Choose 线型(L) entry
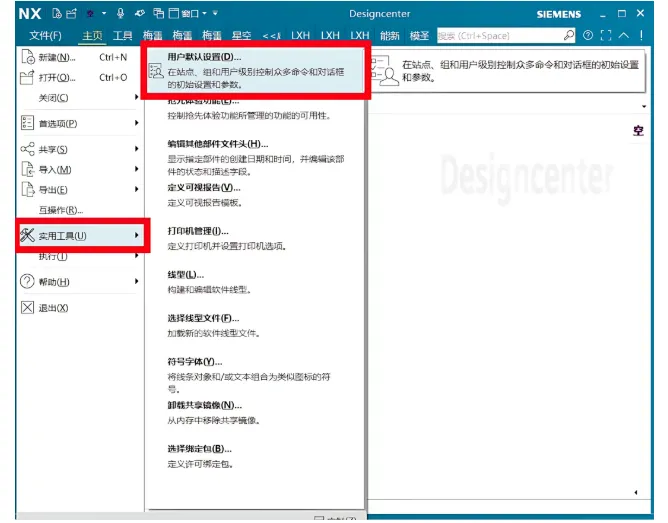Viewport: 668px width, 523px height. click(256, 282)
